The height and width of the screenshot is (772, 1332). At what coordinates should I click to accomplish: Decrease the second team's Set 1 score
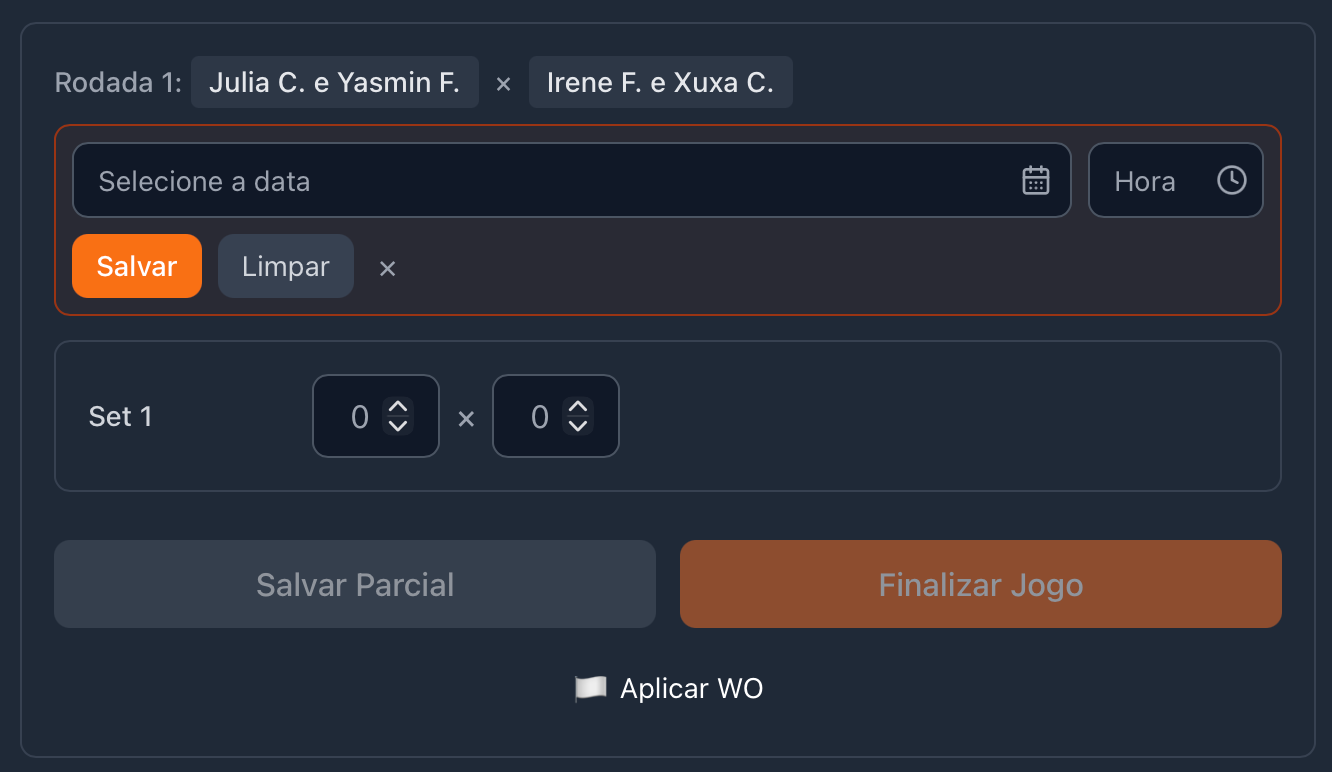[578, 426]
